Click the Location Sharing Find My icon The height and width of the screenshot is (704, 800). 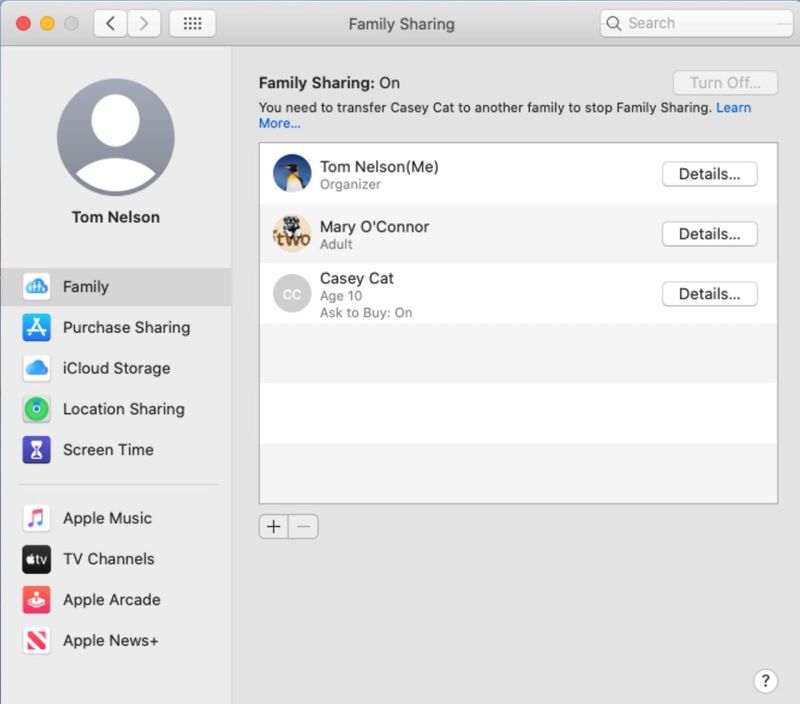(36, 409)
